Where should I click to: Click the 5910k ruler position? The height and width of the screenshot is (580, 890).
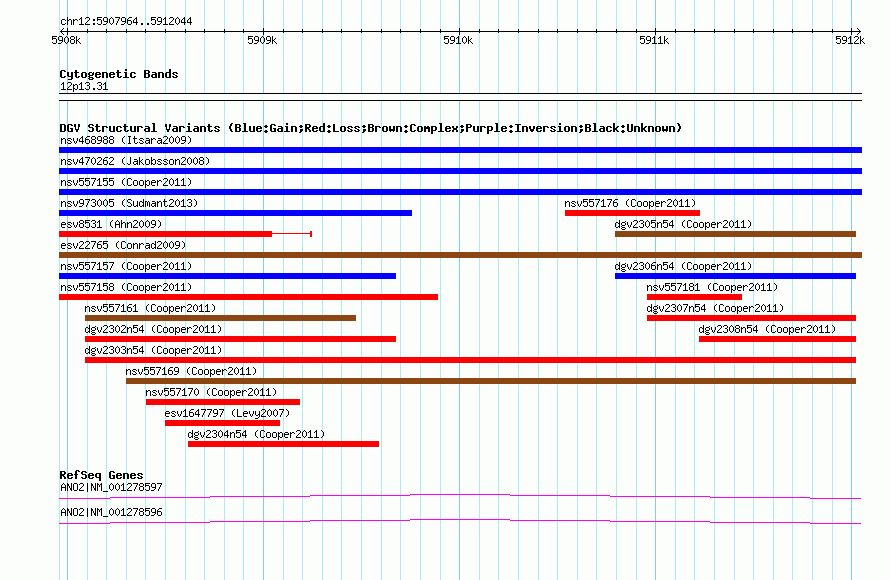[458, 40]
